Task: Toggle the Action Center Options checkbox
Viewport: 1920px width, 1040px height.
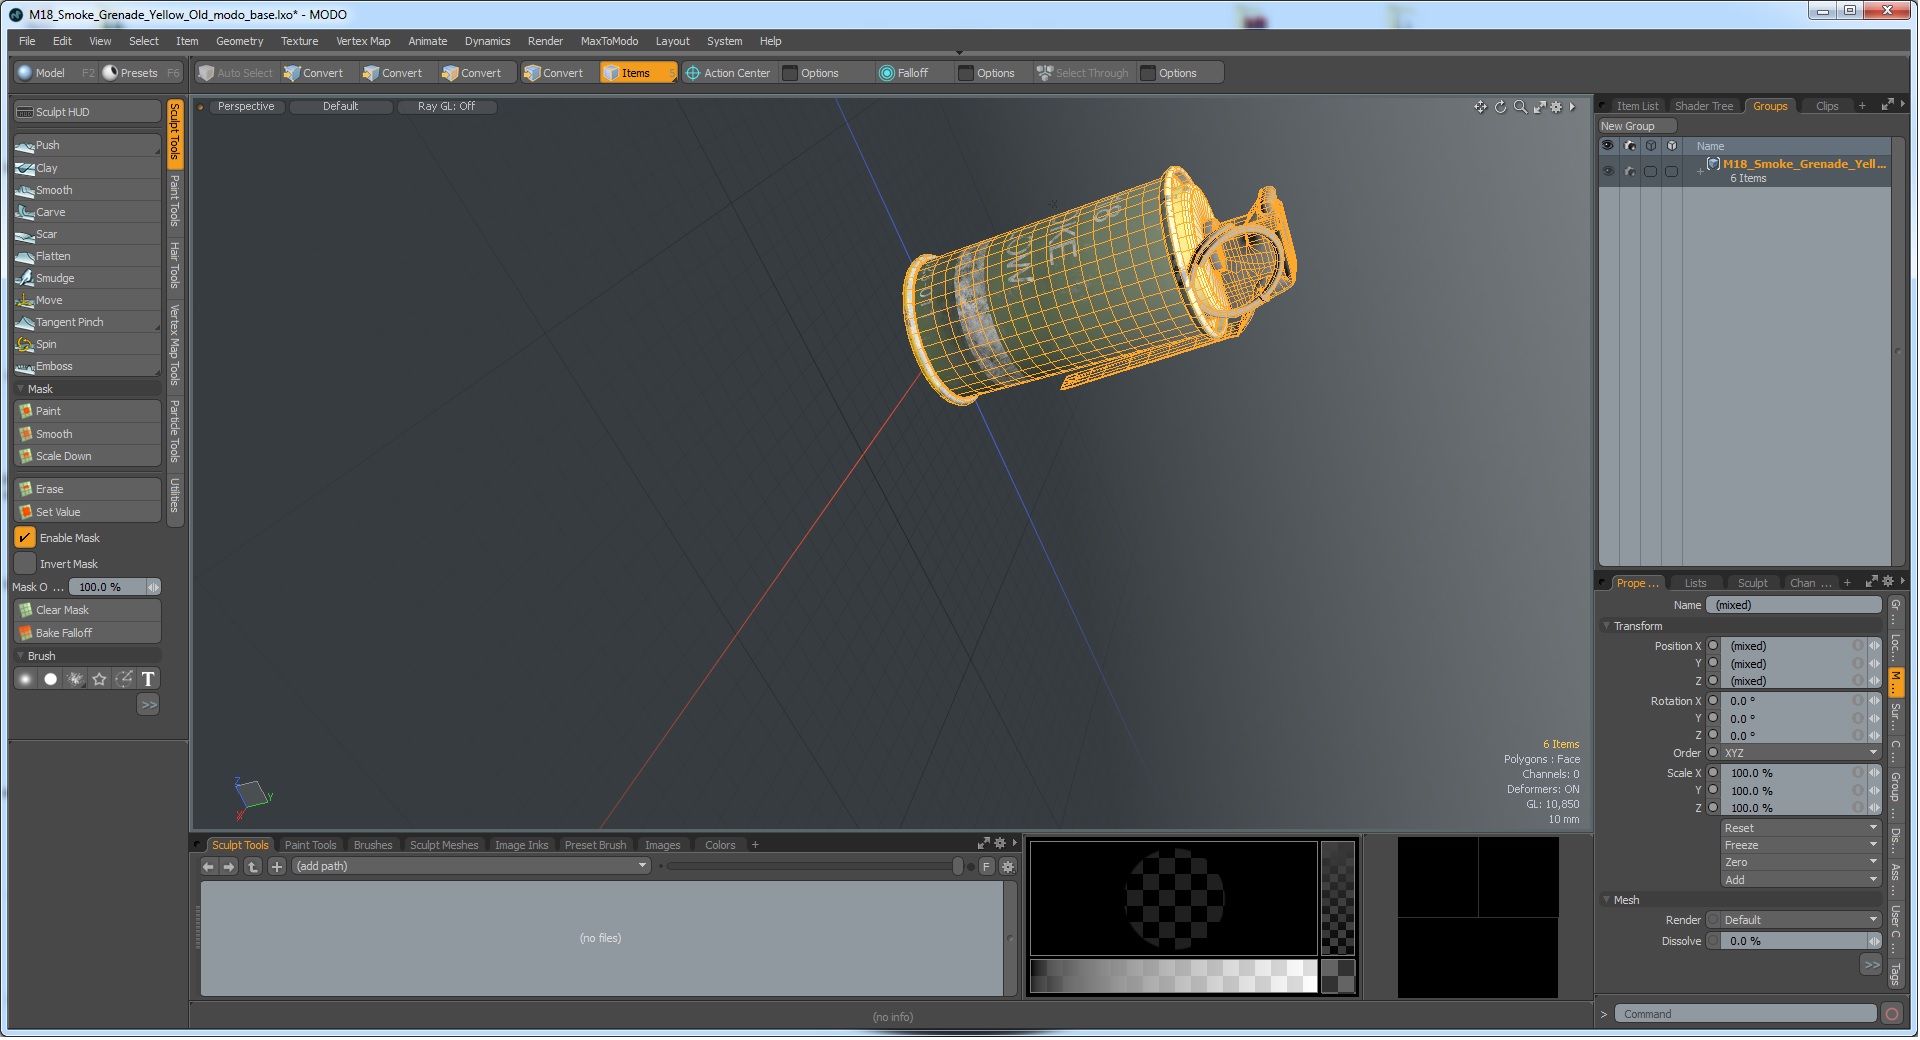Action: tap(790, 73)
